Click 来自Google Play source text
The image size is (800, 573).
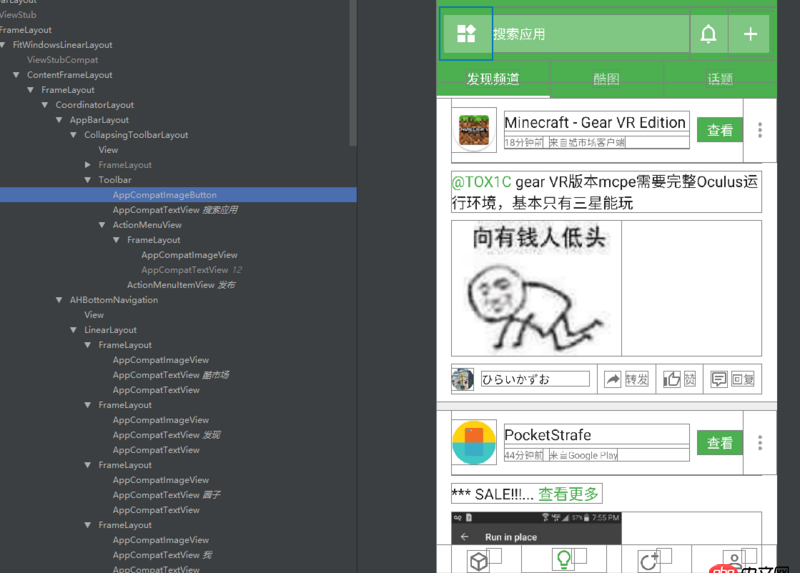[x=583, y=455]
